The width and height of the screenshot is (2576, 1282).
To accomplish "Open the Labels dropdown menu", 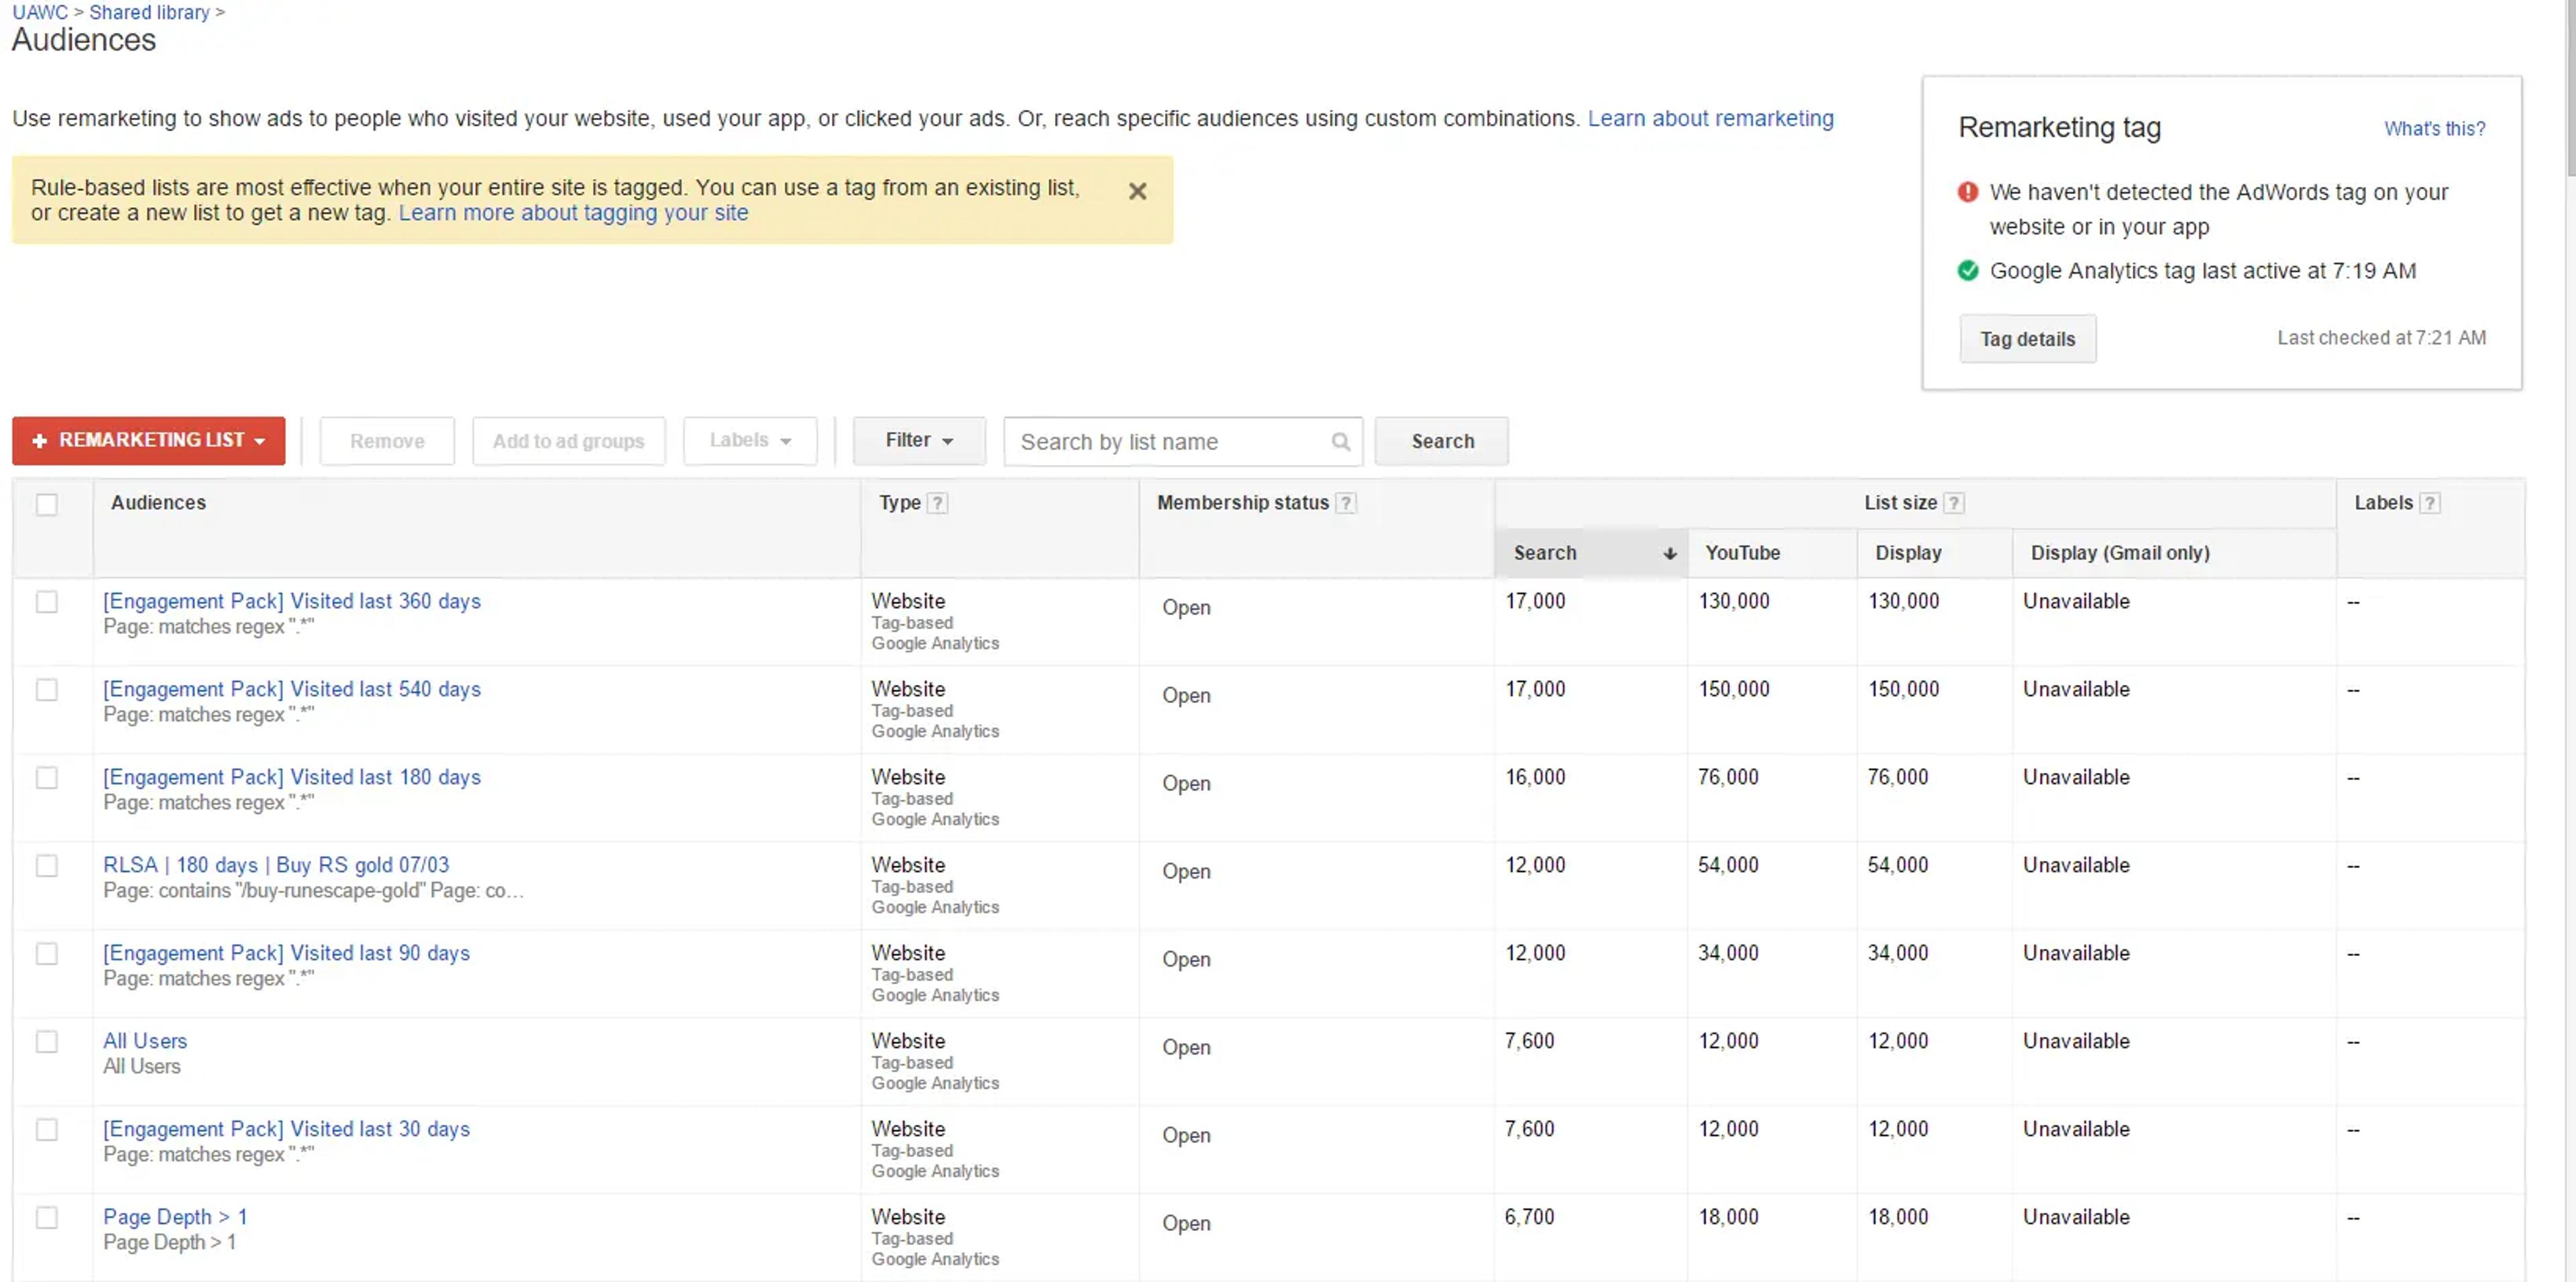I will click(750, 441).
